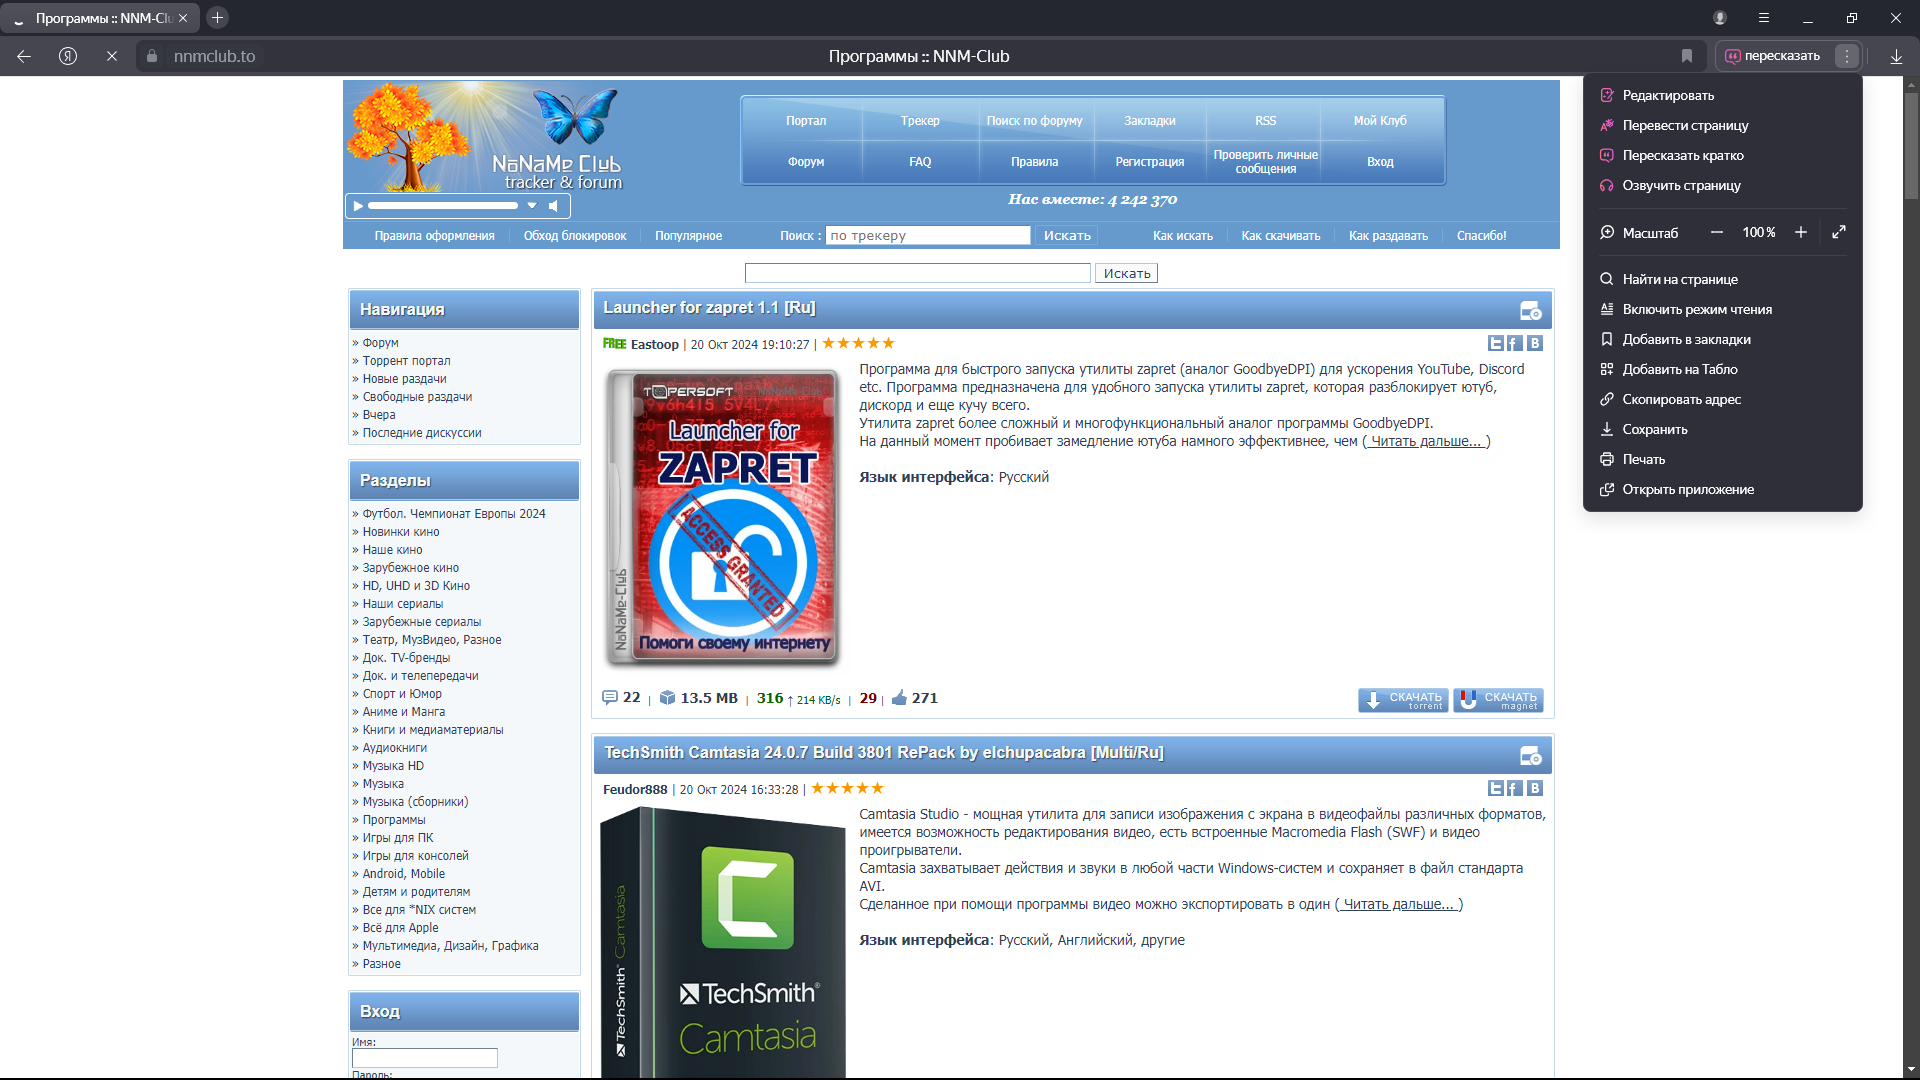Click the wide empty search field below header
Image resolution: width=1920 pixels, height=1080 pixels.
coord(917,273)
